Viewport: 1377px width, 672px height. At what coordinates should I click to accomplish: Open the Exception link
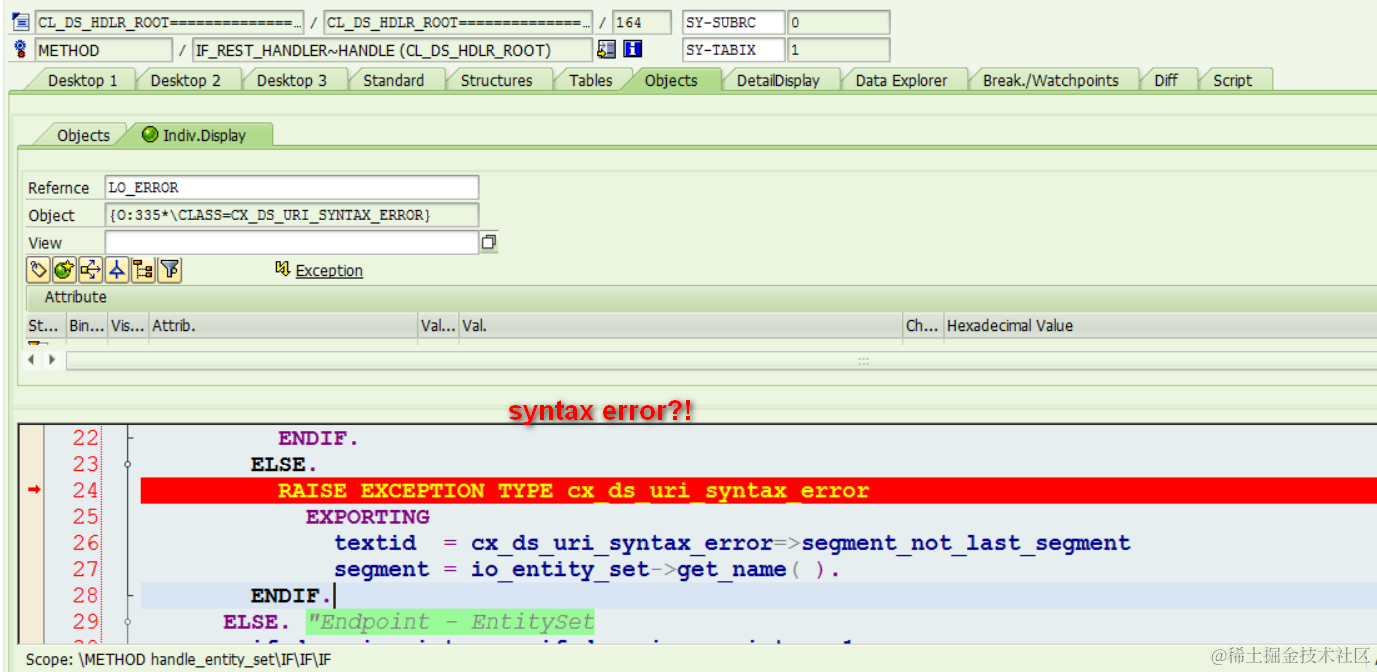tap(329, 270)
